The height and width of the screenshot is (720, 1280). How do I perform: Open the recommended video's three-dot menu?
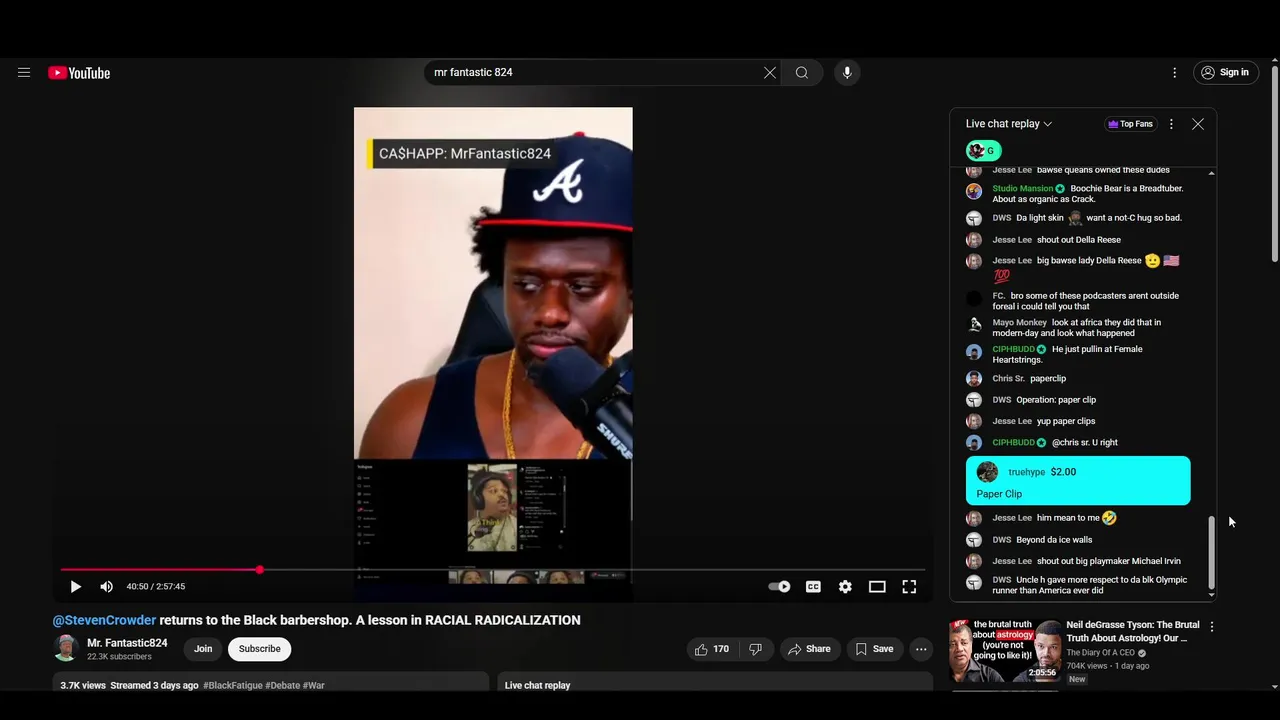1212,627
